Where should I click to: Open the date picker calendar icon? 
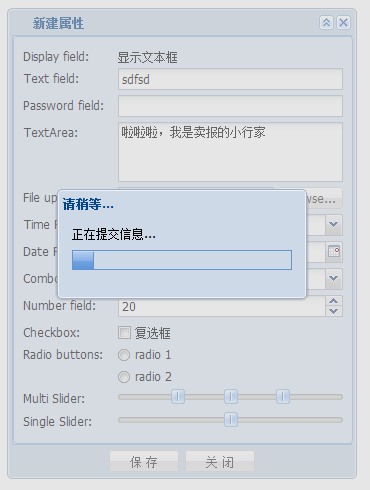[334, 251]
